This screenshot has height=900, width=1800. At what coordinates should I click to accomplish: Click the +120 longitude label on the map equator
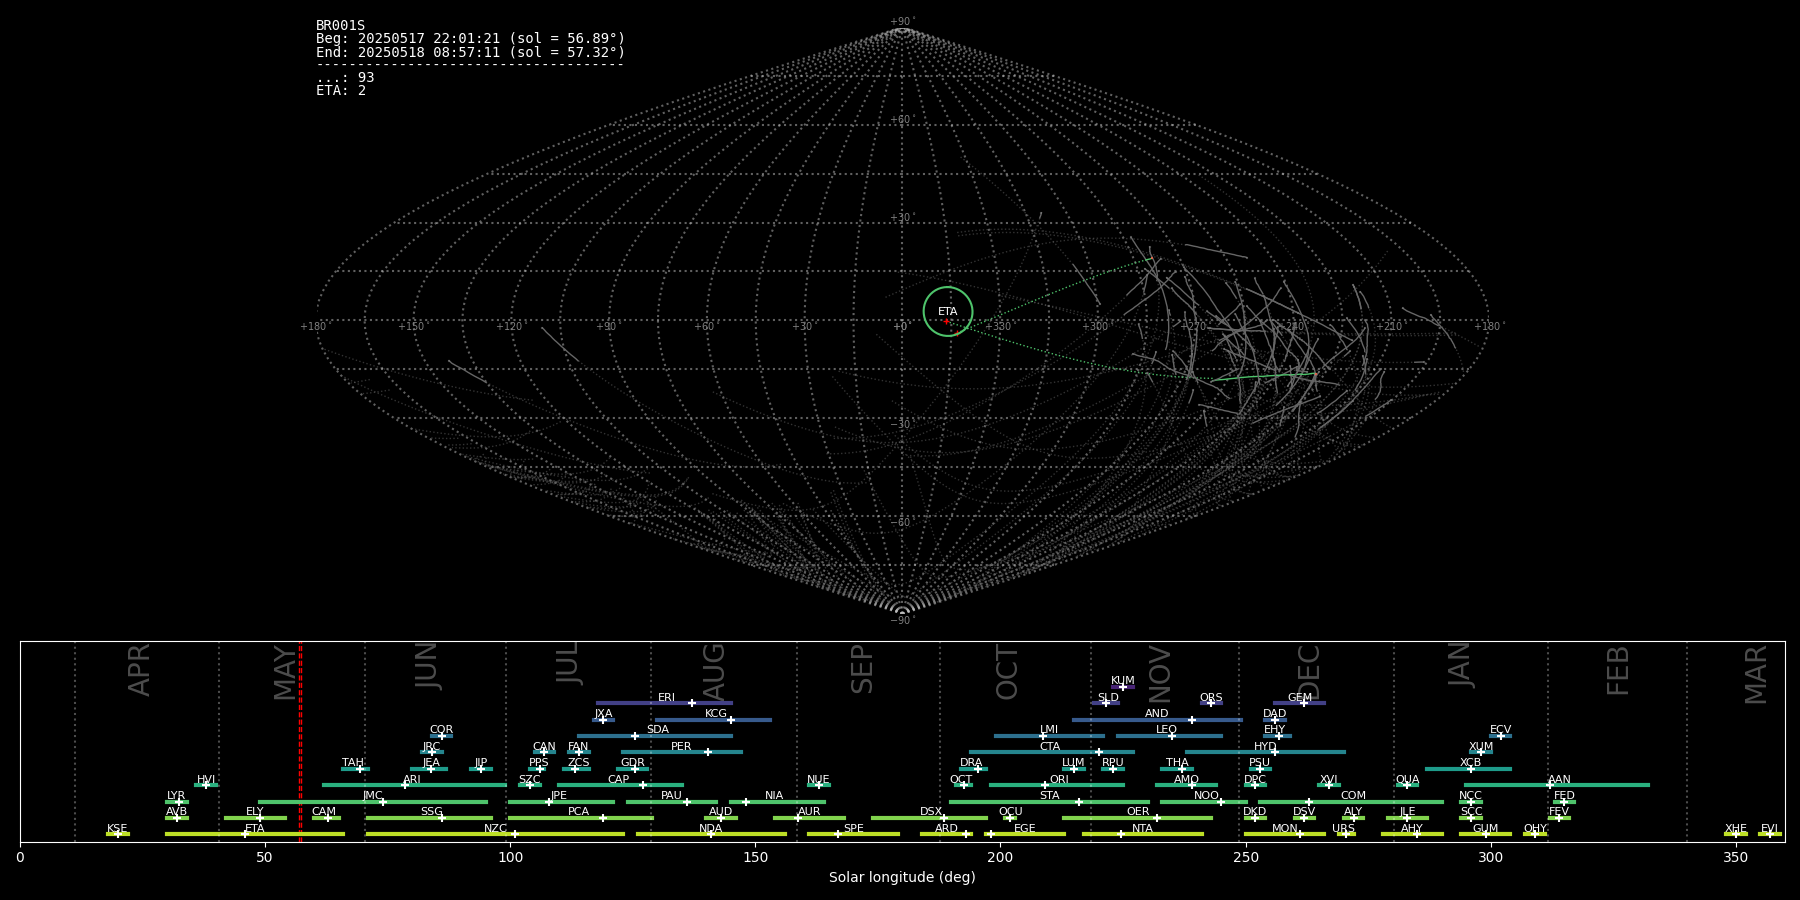pos(510,327)
